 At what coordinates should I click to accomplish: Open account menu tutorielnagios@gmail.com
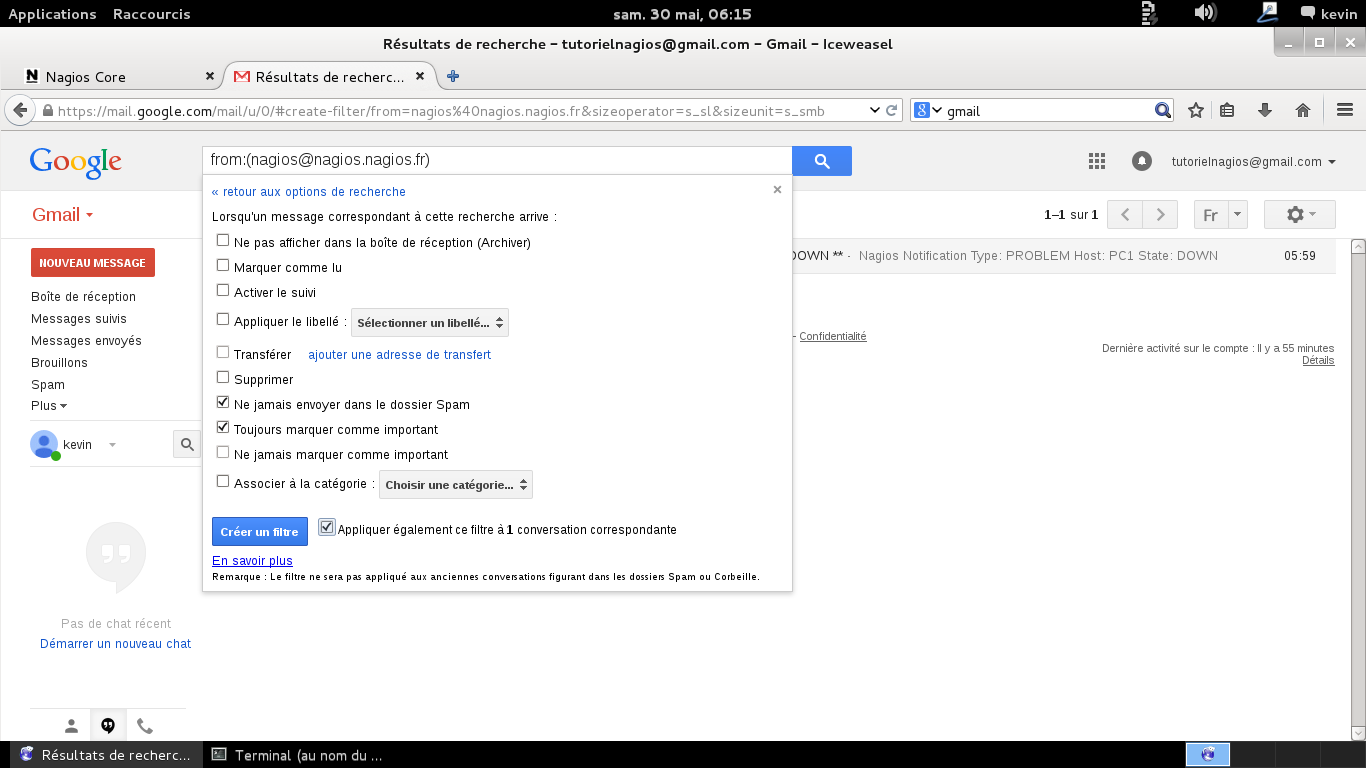(1254, 162)
